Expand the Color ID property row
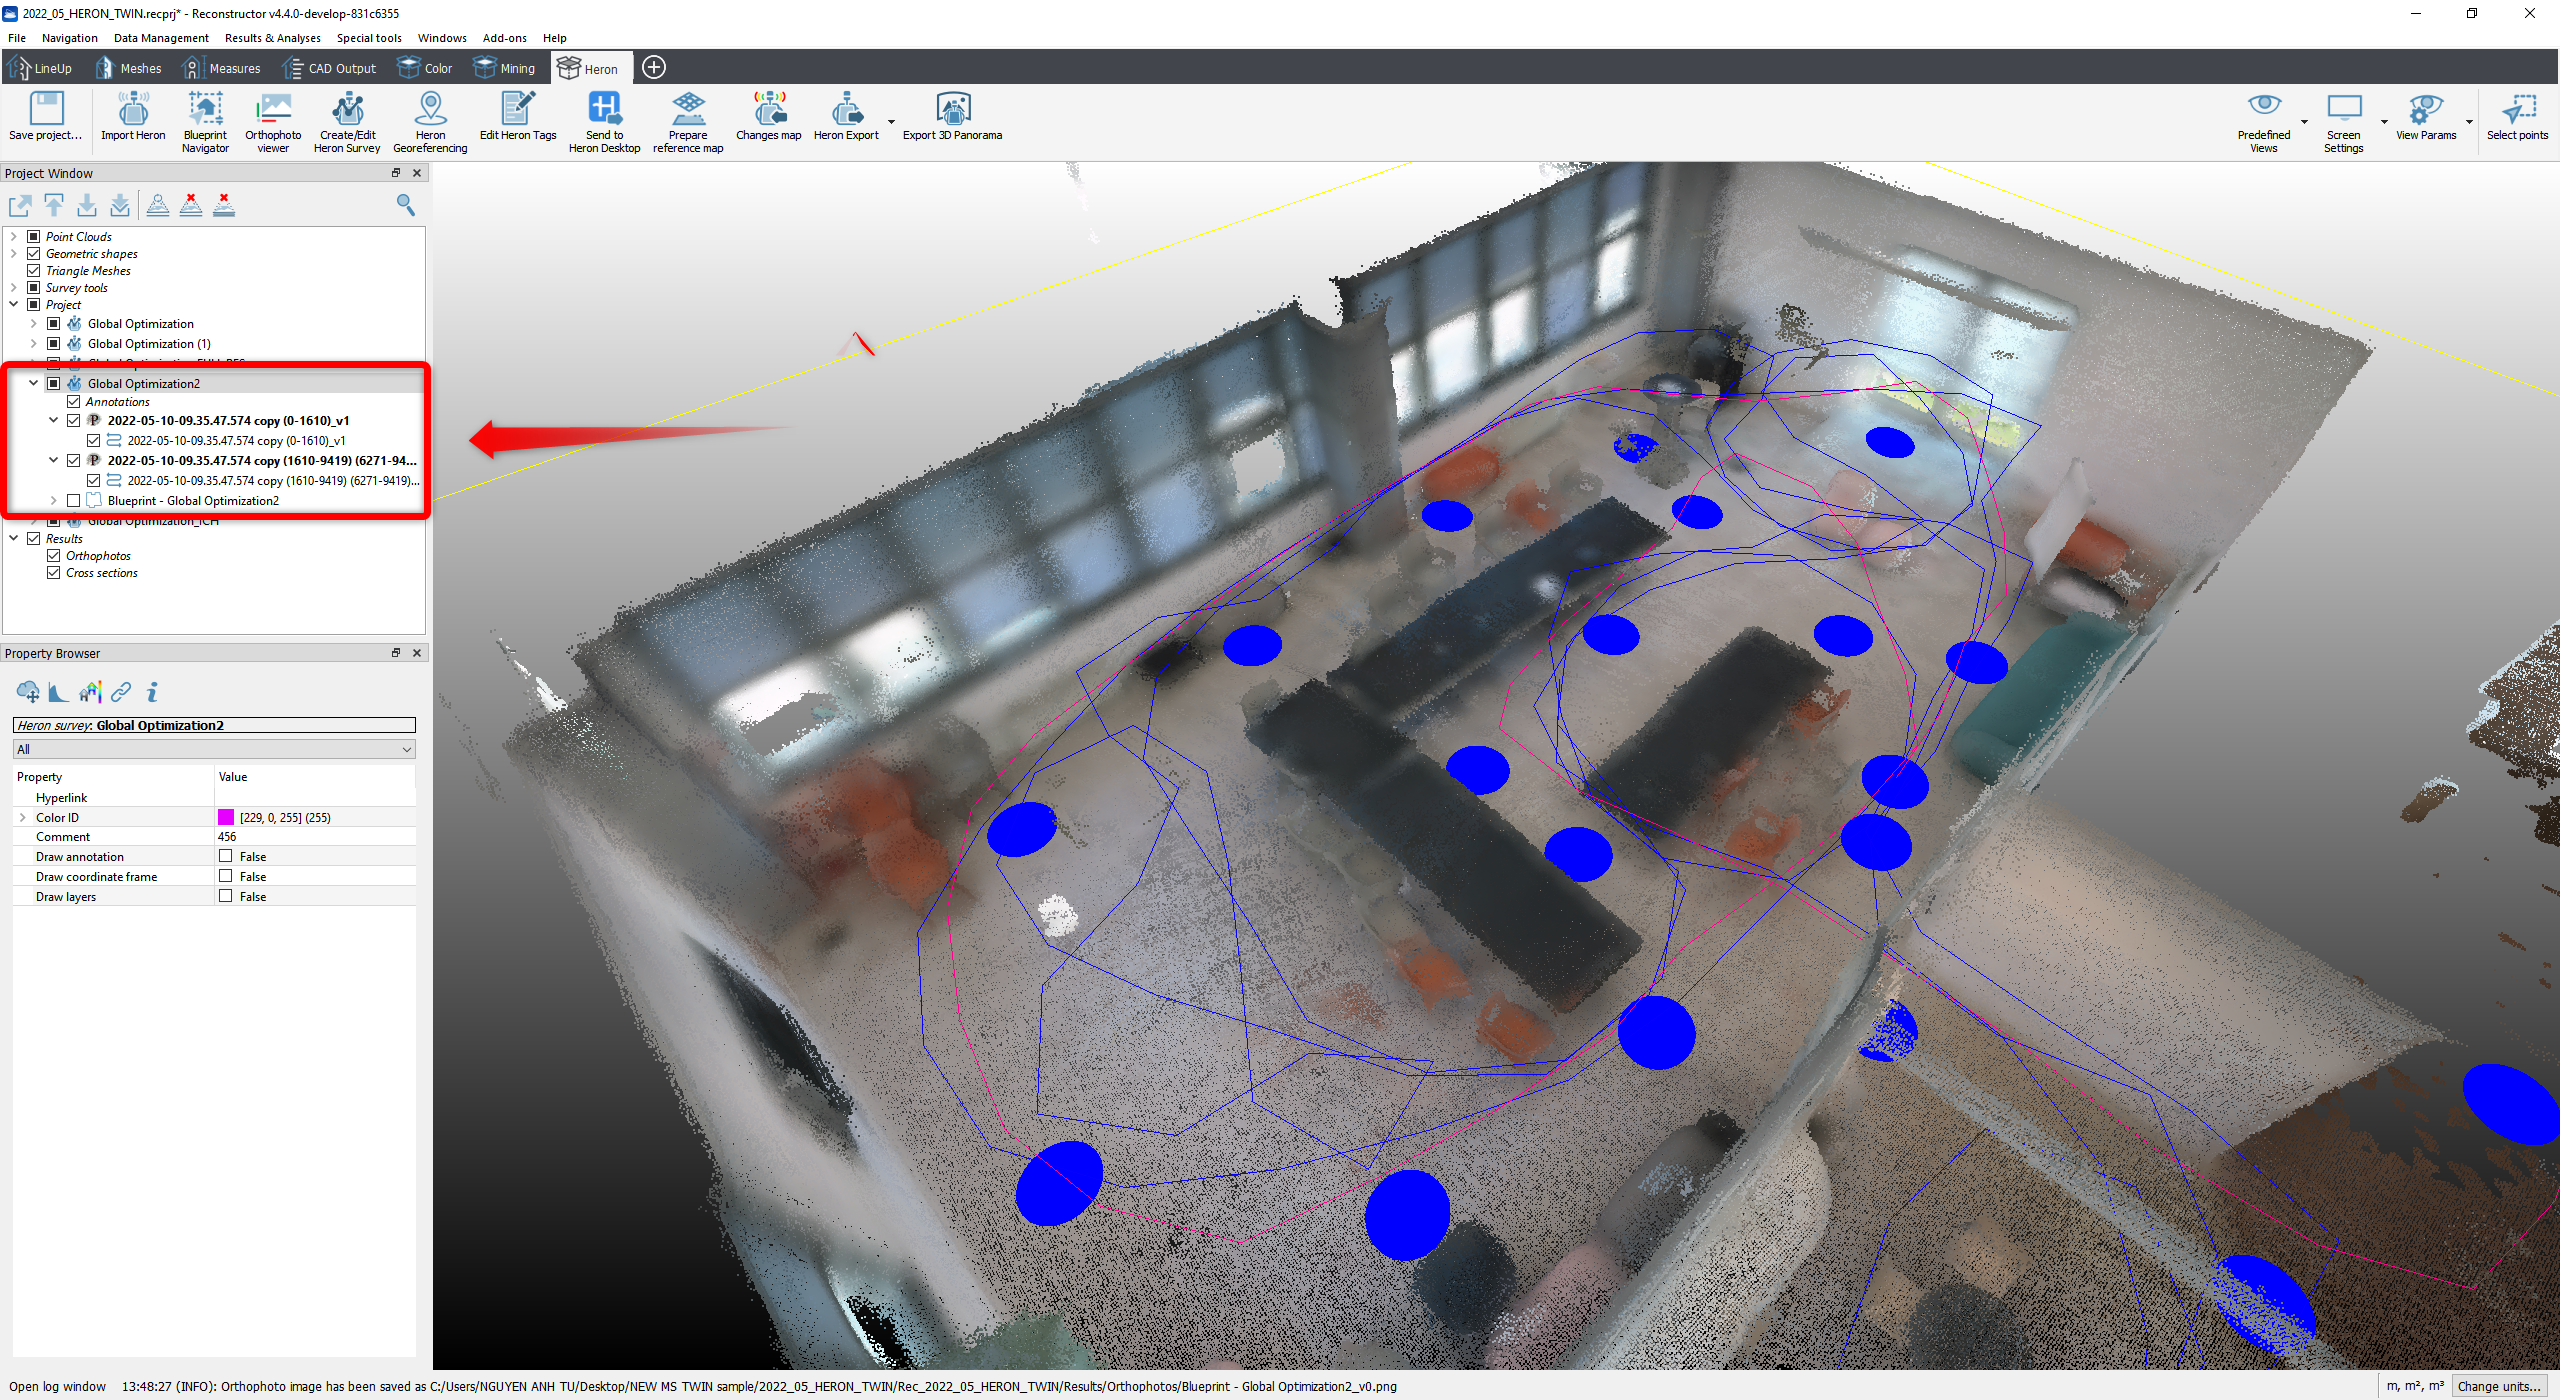The height and width of the screenshot is (1400, 2560). click(x=23, y=818)
